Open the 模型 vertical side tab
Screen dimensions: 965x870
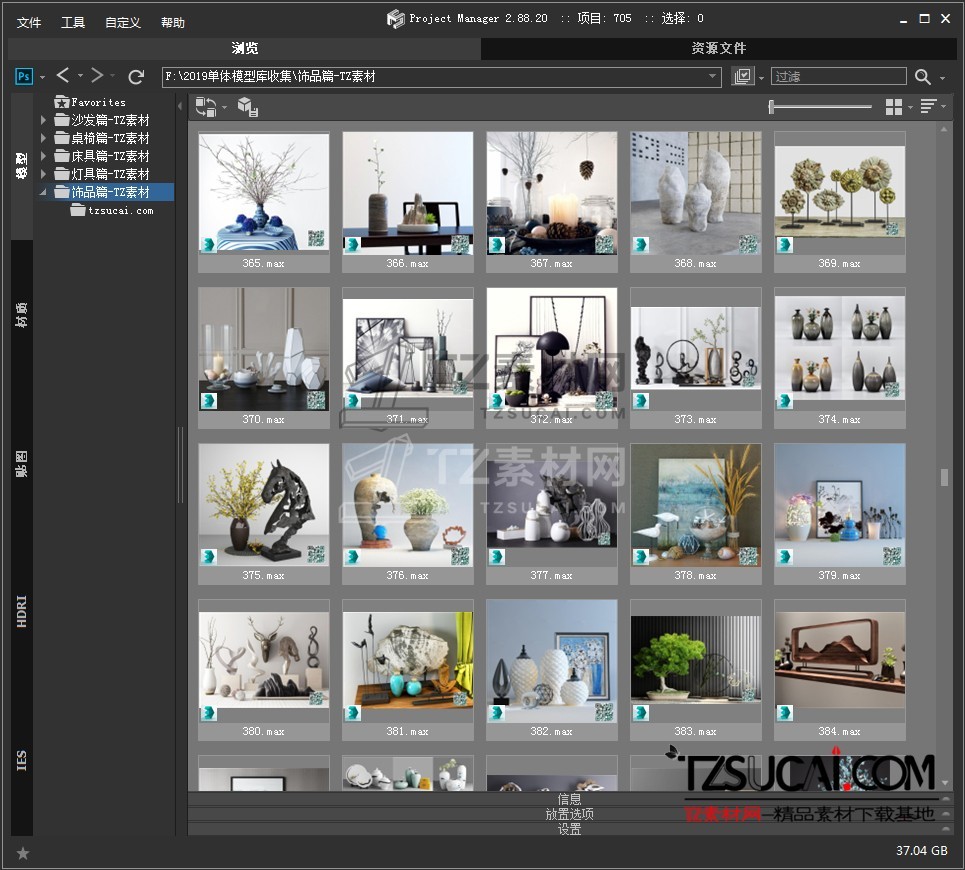click(22, 166)
